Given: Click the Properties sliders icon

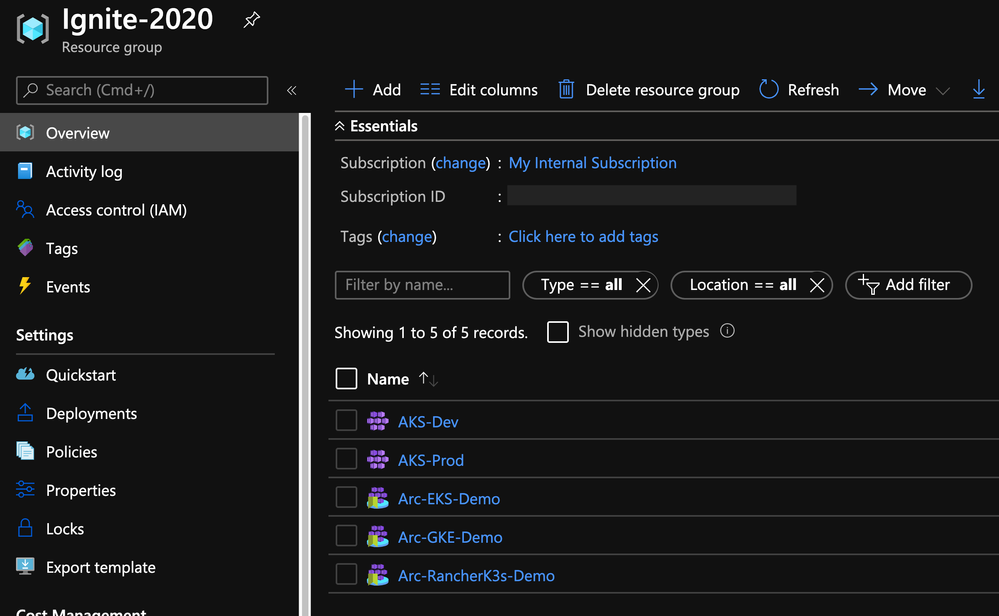Looking at the screenshot, I should click(25, 489).
